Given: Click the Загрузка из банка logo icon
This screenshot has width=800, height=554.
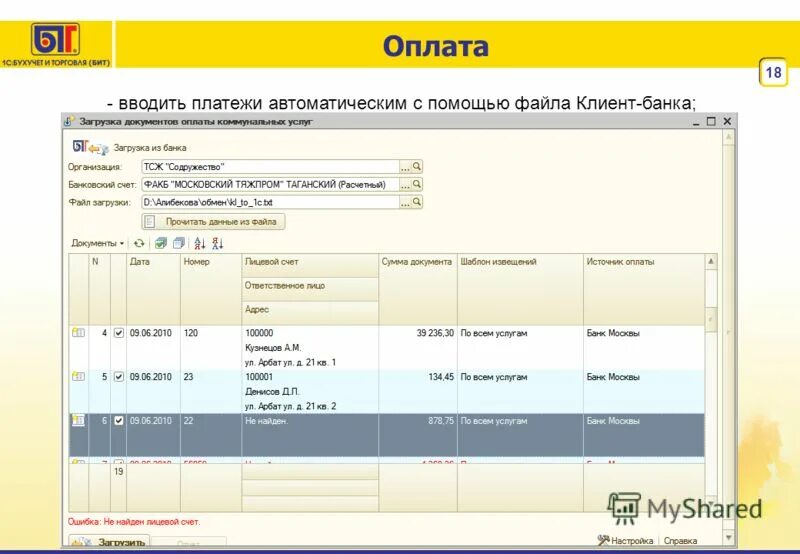Looking at the screenshot, I should pyautogui.click(x=90, y=147).
